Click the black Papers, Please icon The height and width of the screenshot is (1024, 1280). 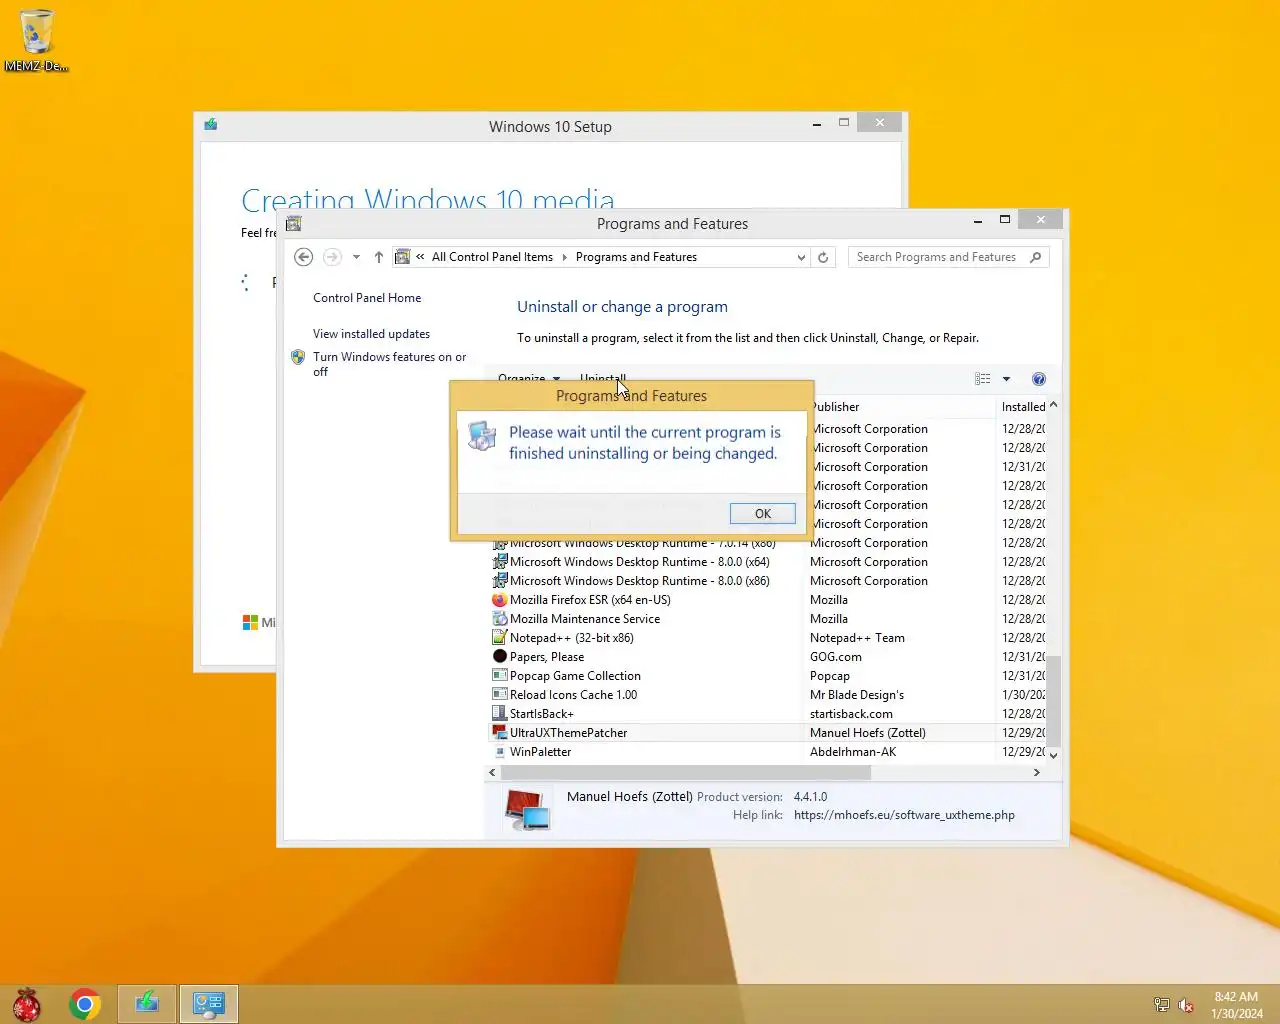[x=500, y=657]
